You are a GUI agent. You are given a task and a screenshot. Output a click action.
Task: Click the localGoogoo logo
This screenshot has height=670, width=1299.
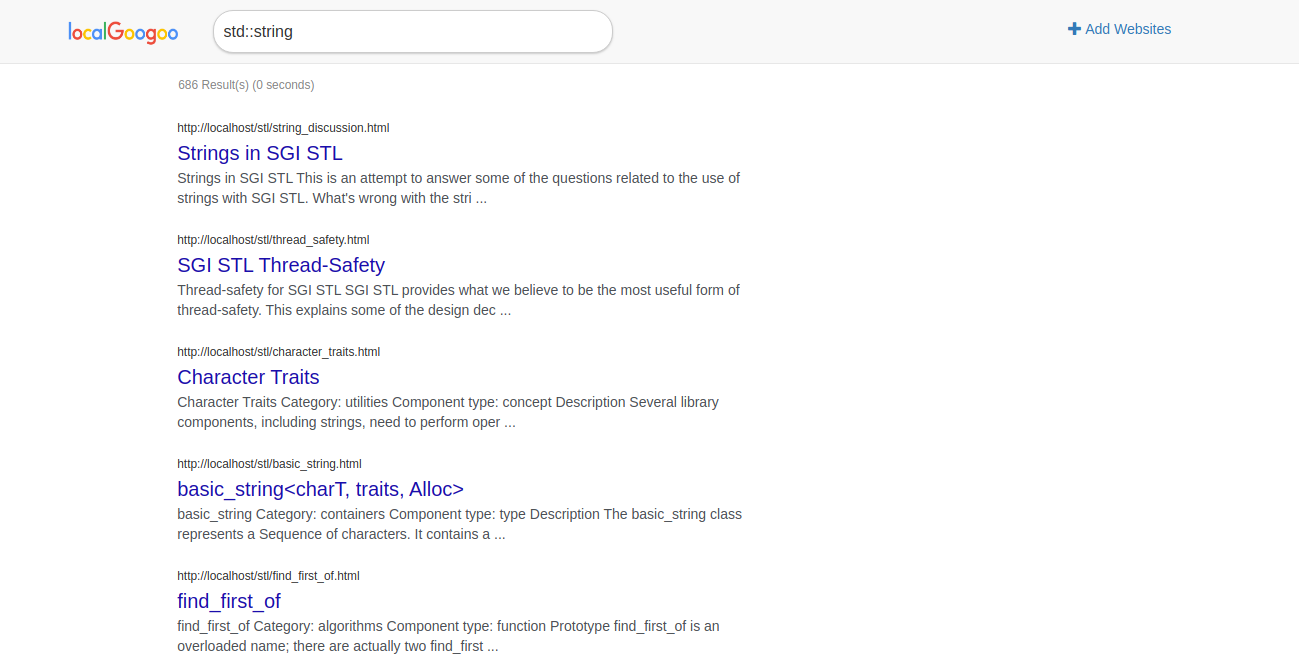tap(123, 32)
